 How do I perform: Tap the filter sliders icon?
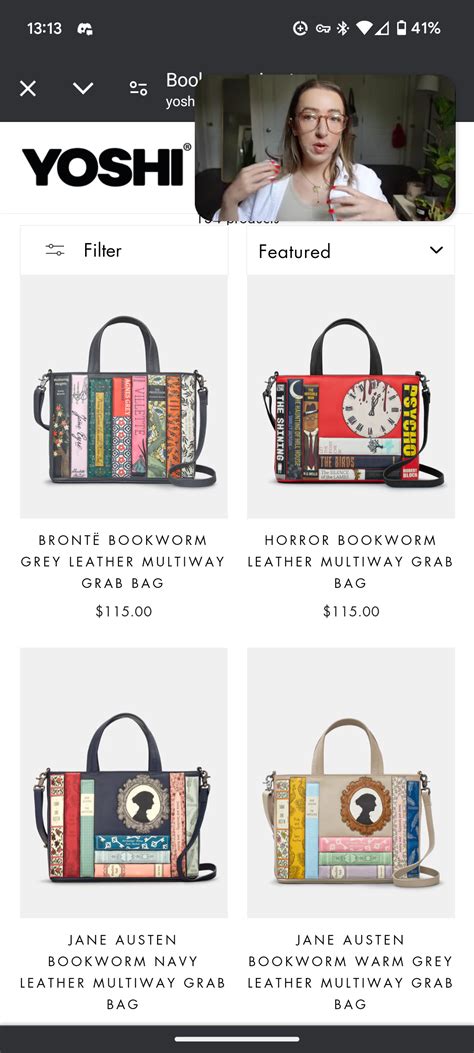coord(55,250)
